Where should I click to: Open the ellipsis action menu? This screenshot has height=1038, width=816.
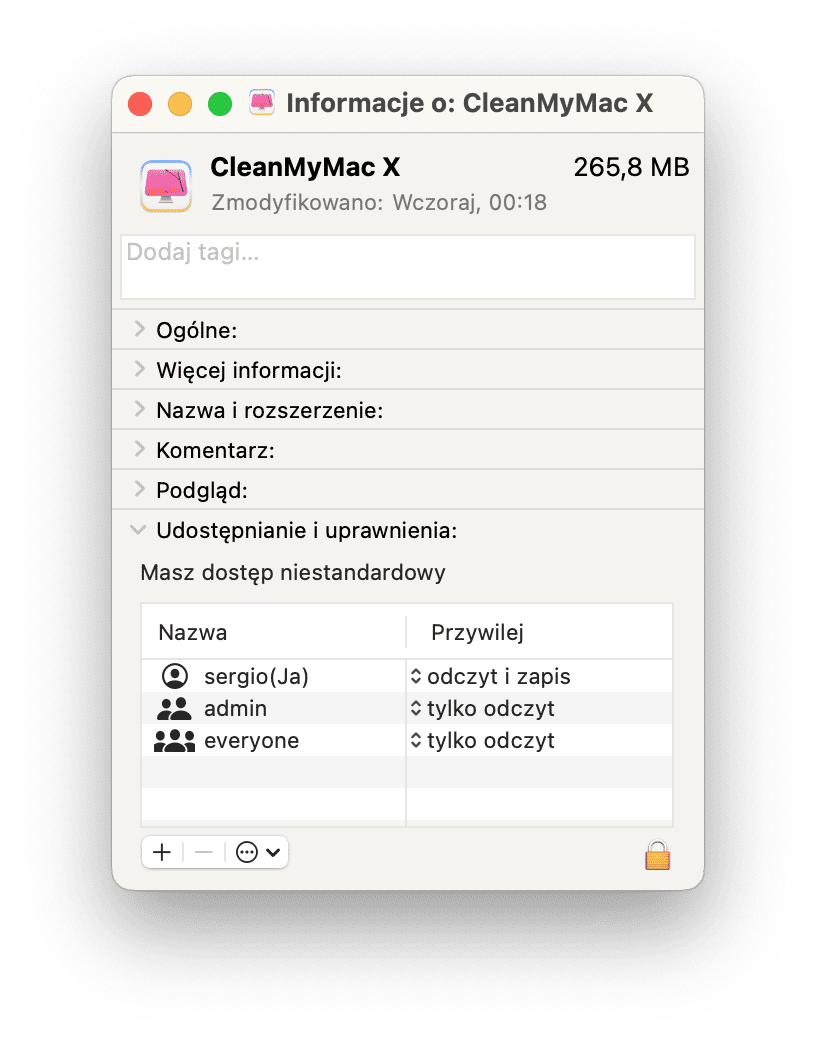click(258, 852)
